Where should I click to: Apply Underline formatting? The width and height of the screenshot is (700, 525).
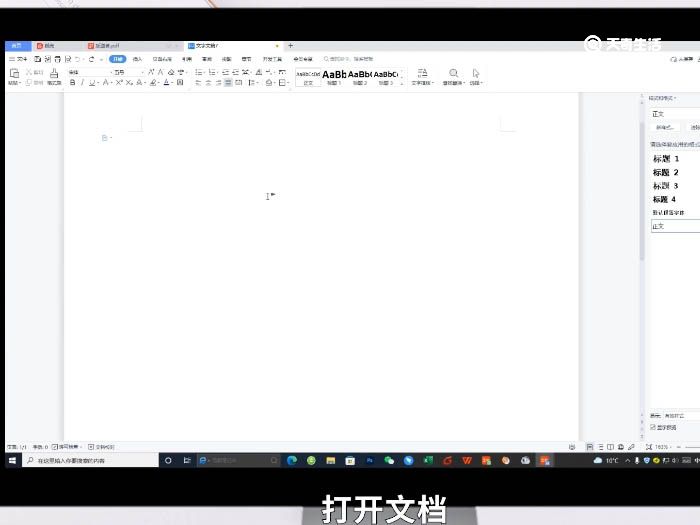point(92,83)
